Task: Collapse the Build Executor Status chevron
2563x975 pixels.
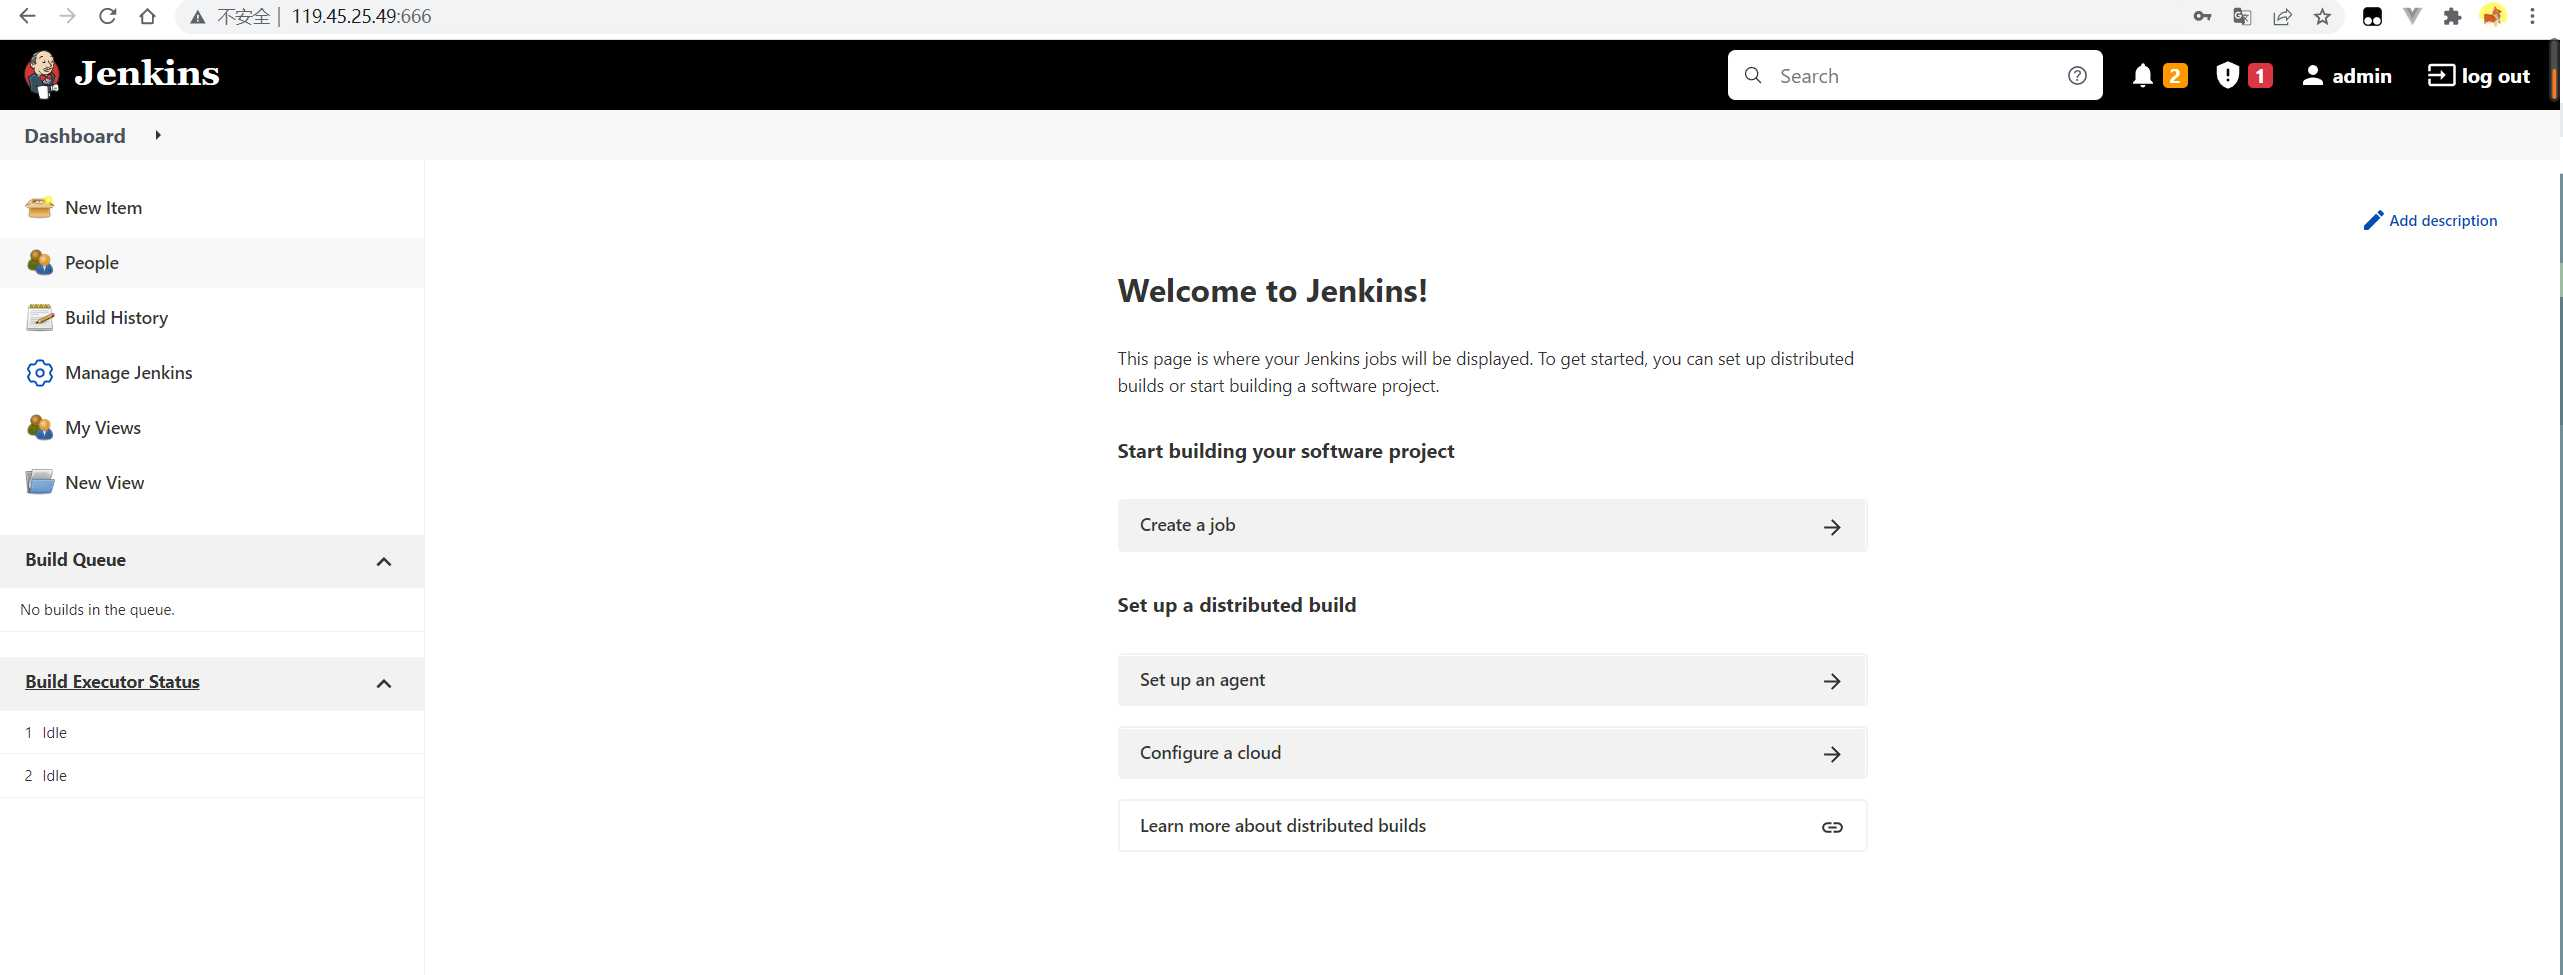Action: point(384,683)
